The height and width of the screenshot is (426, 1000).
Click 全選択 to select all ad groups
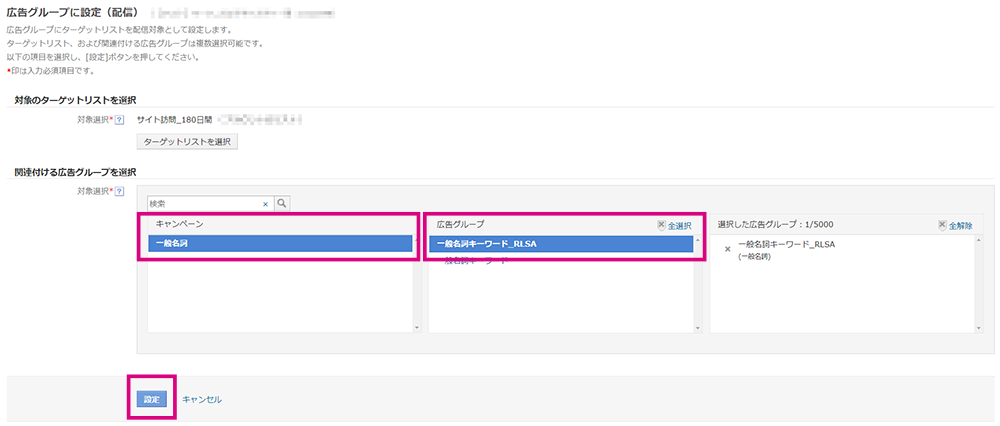pos(679,226)
